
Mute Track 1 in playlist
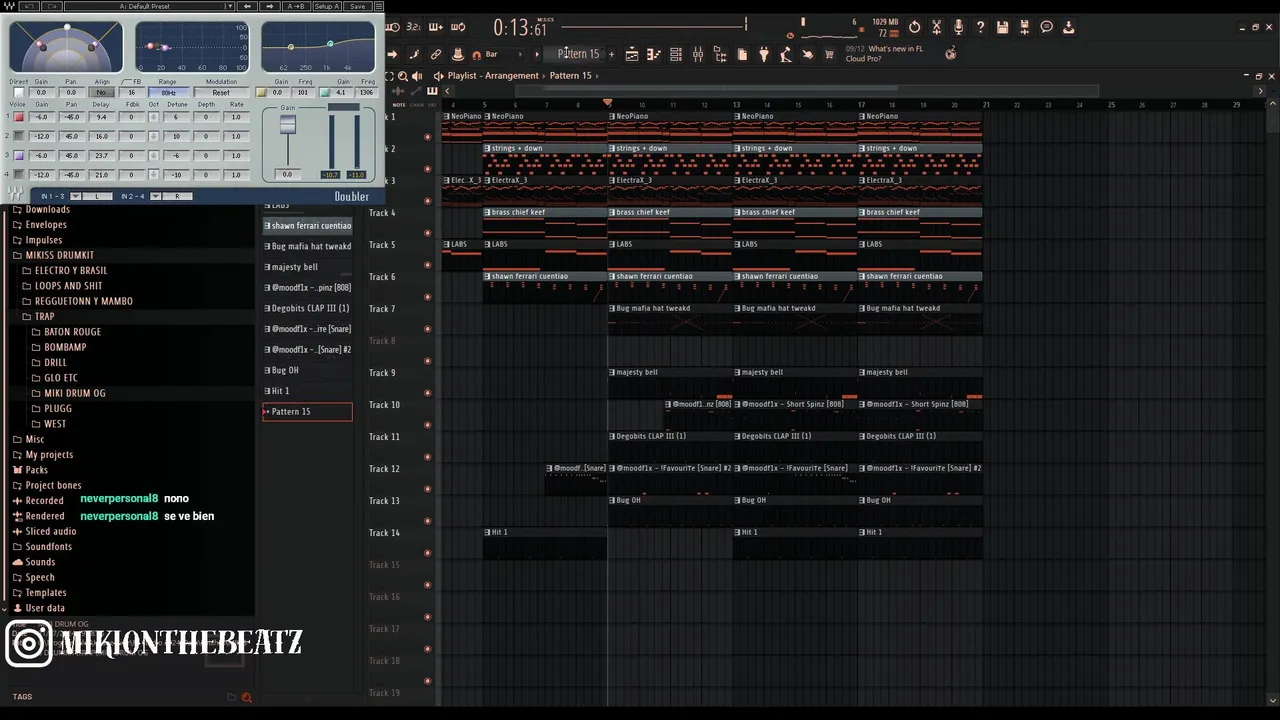pos(428,137)
